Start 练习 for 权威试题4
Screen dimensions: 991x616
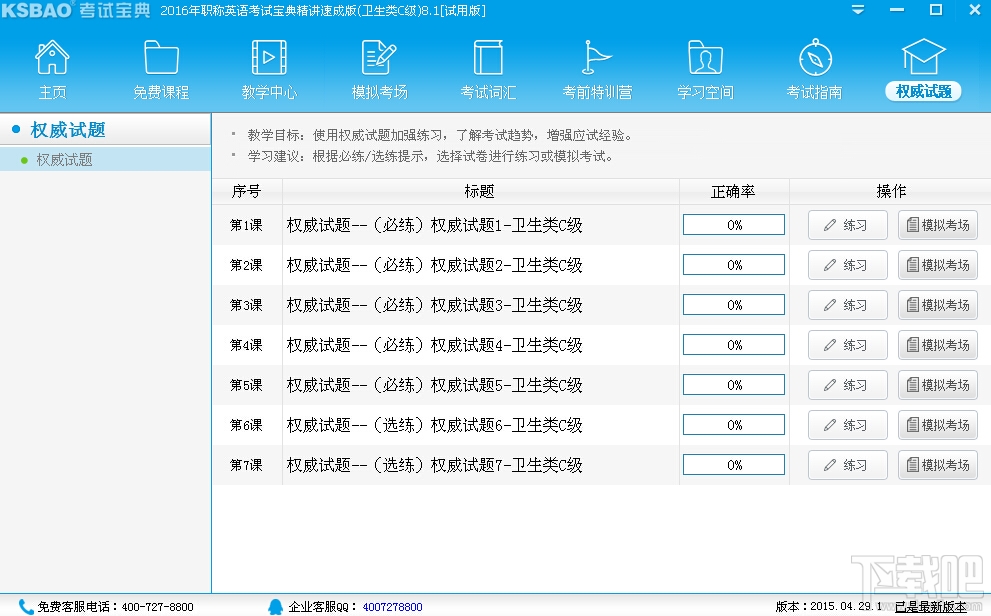coord(848,345)
